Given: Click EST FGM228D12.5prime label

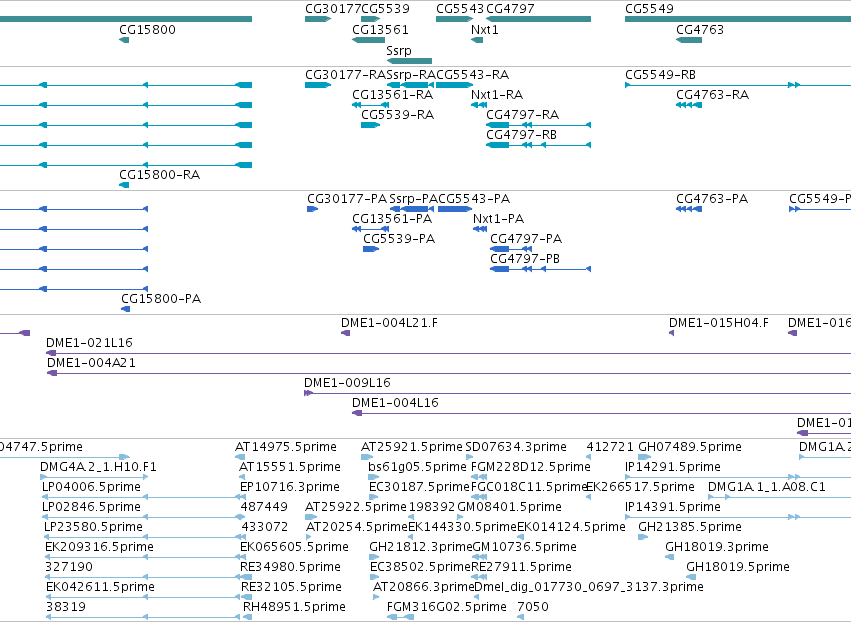Looking at the screenshot, I should 531,467.
